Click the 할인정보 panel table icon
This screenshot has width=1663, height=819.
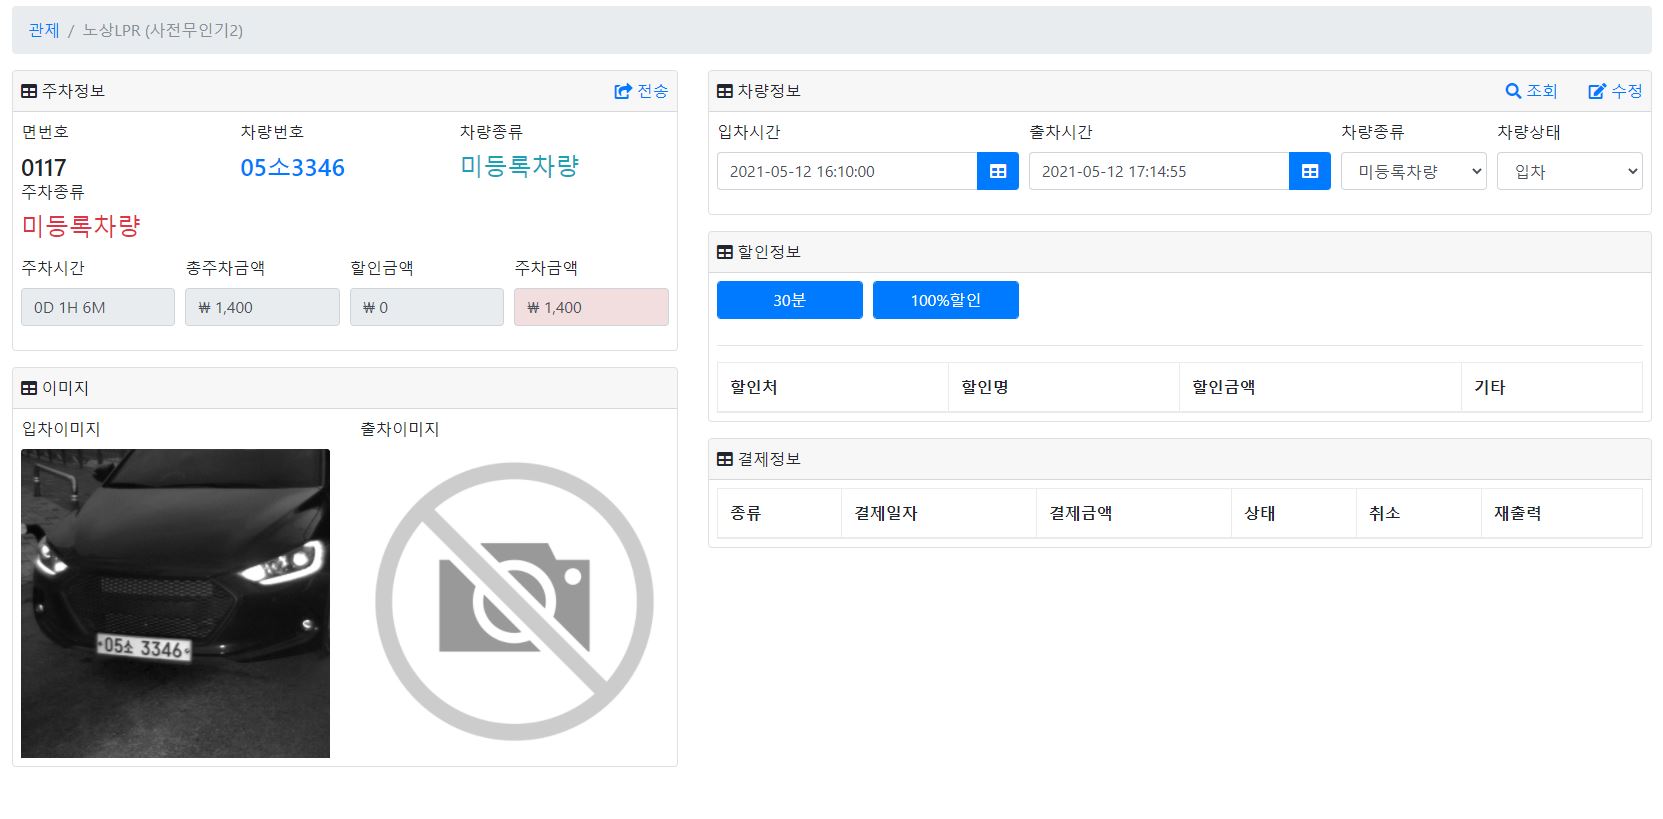click(x=725, y=252)
